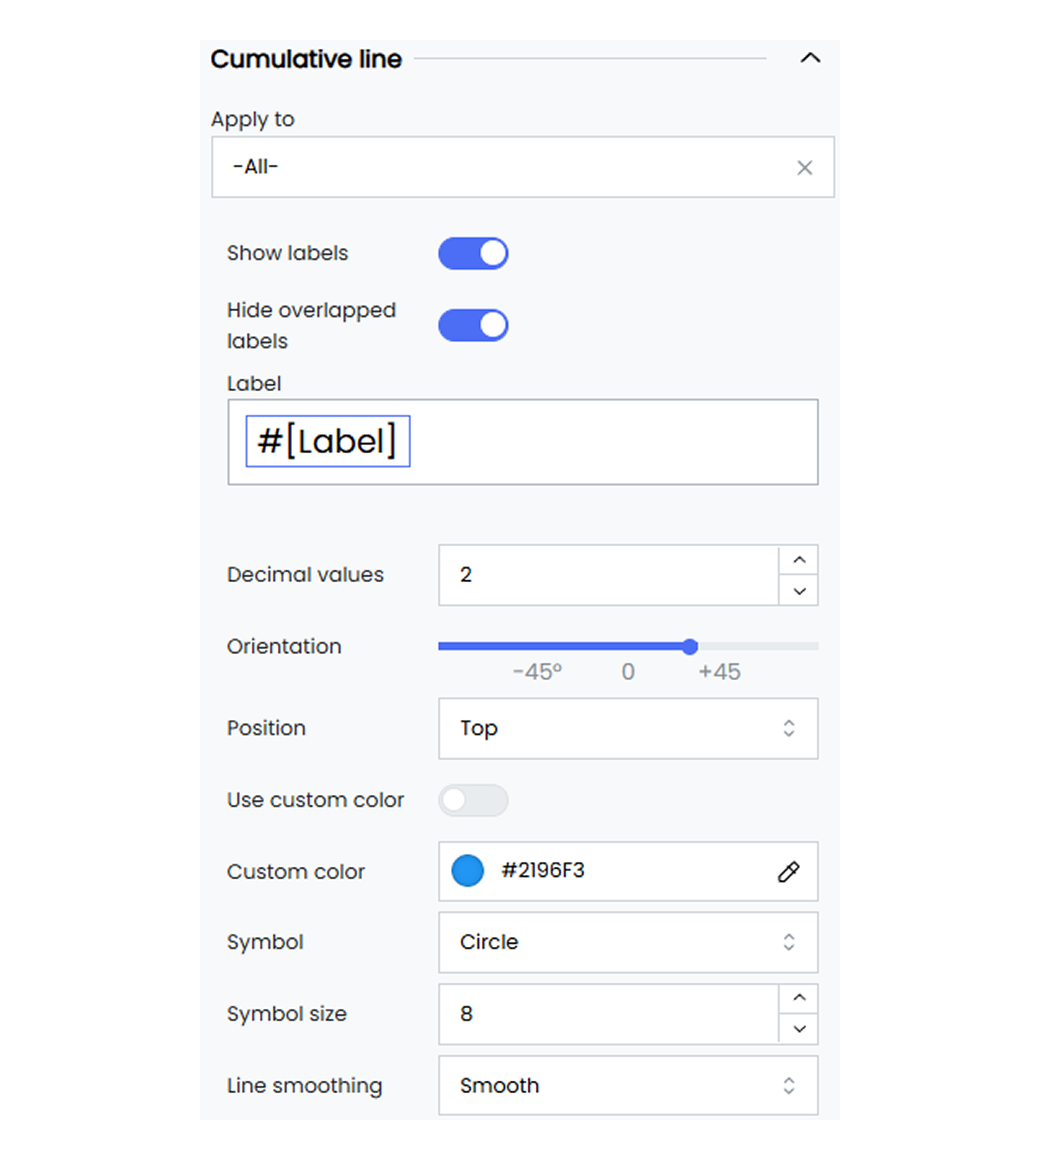Image resolution: width=1040 pixels, height=1160 pixels.
Task: Select the #[Label] token in Label box
Action: (x=328, y=442)
